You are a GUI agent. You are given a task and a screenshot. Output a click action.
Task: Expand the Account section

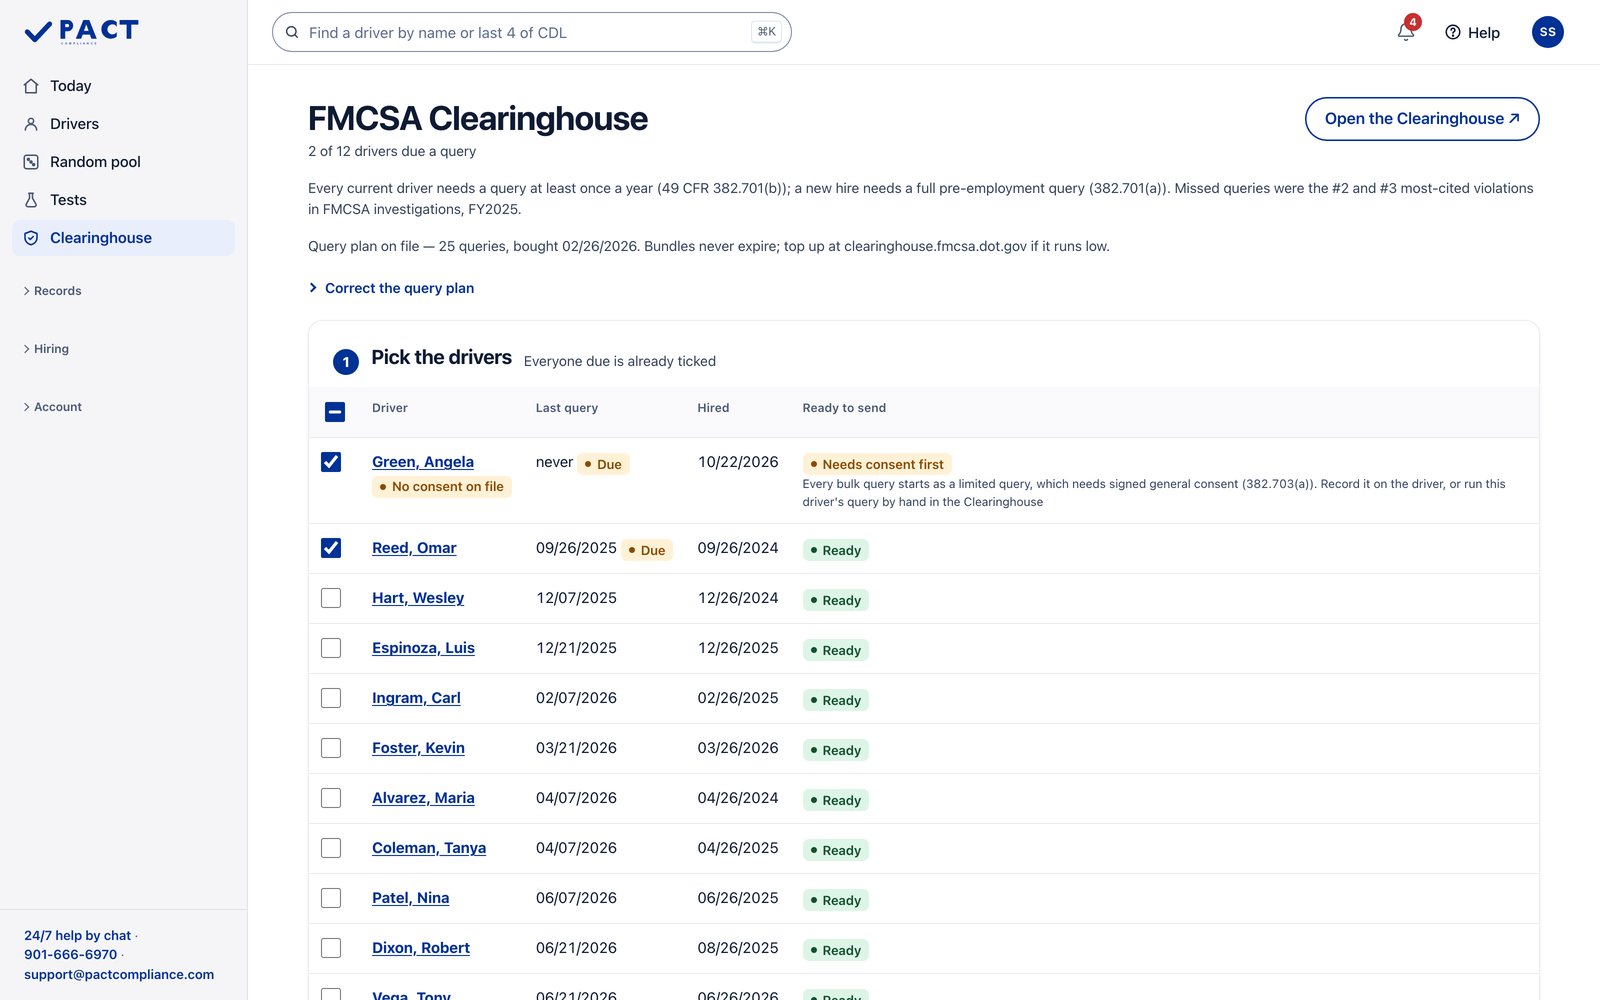53,407
